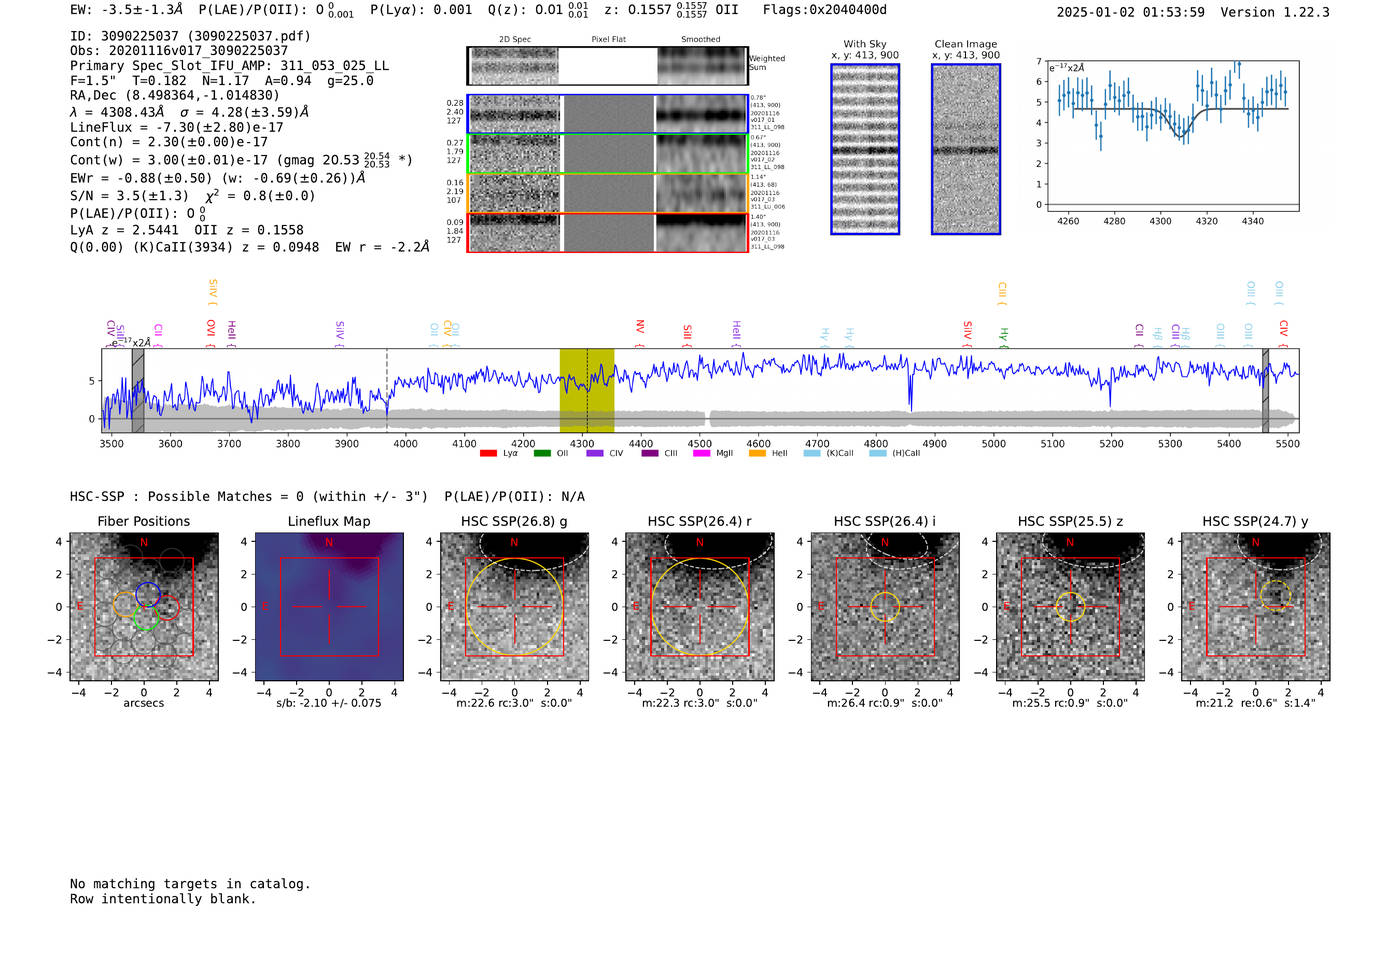Image resolution: width=1400 pixels, height=953 pixels.
Task: Click the hatched gray band near 3540
Action: click(x=138, y=391)
